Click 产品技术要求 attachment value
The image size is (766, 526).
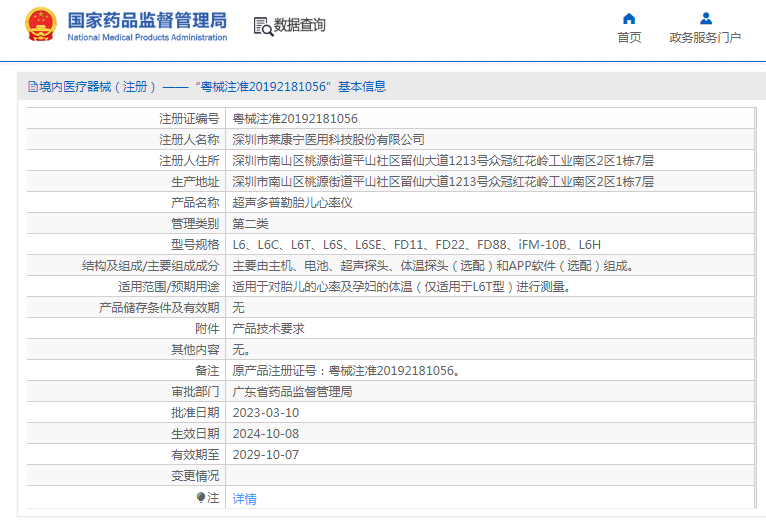coord(268,329)
